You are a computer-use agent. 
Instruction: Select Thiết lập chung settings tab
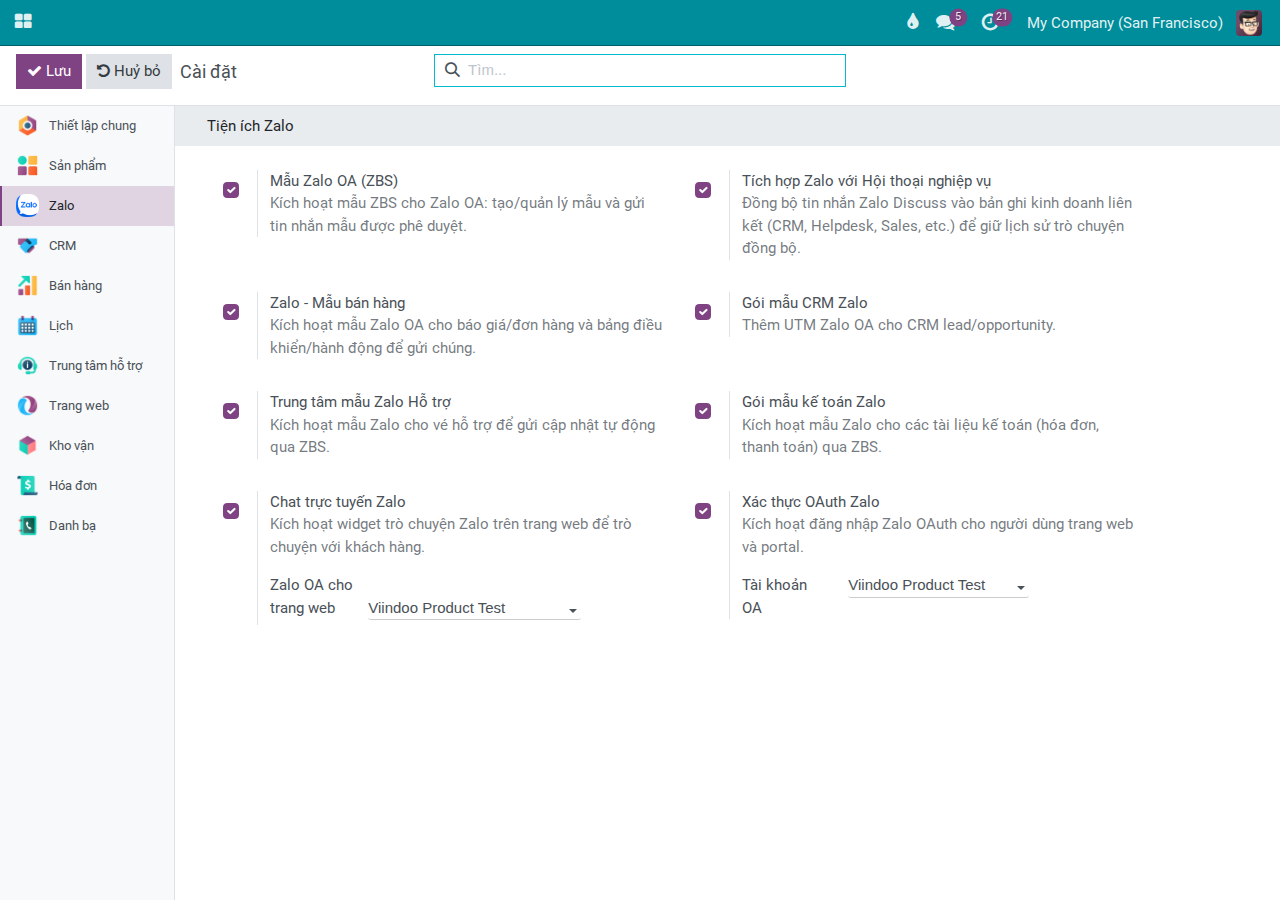87,126
